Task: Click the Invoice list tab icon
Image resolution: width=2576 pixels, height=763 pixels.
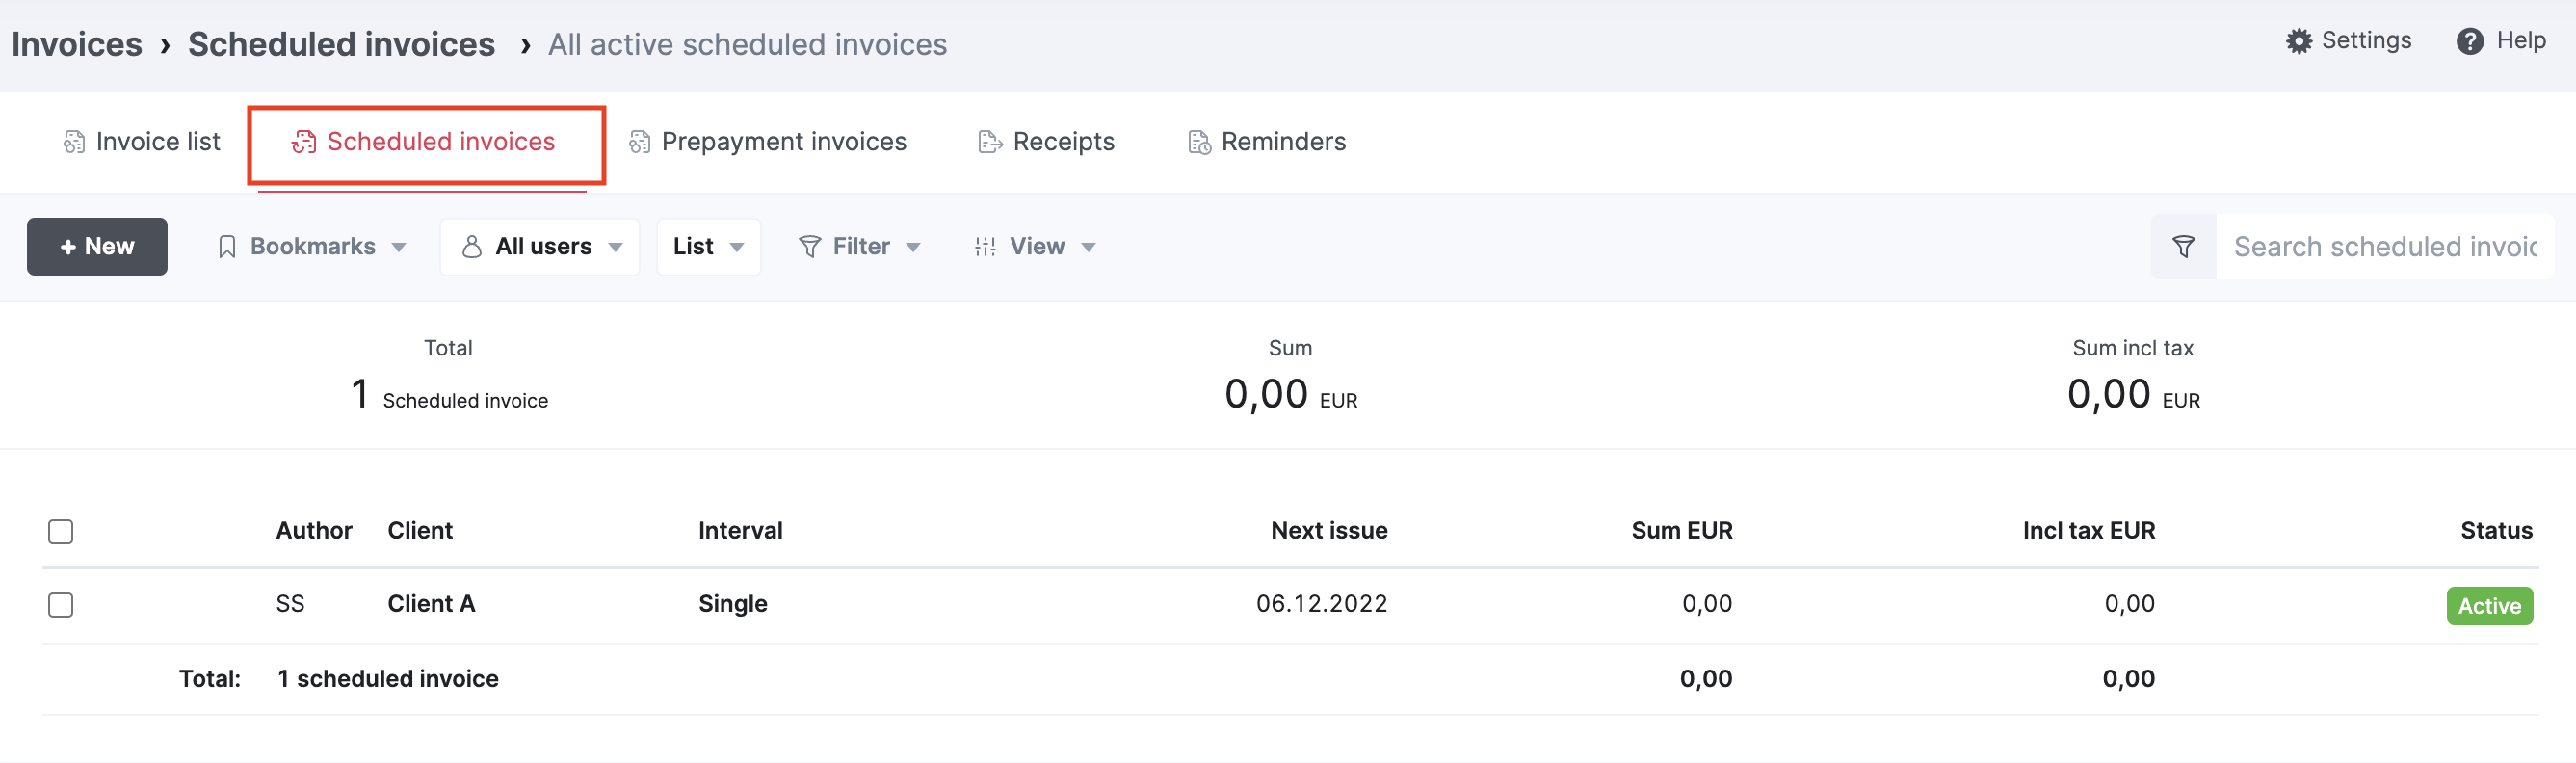Action: click(74, 142)
